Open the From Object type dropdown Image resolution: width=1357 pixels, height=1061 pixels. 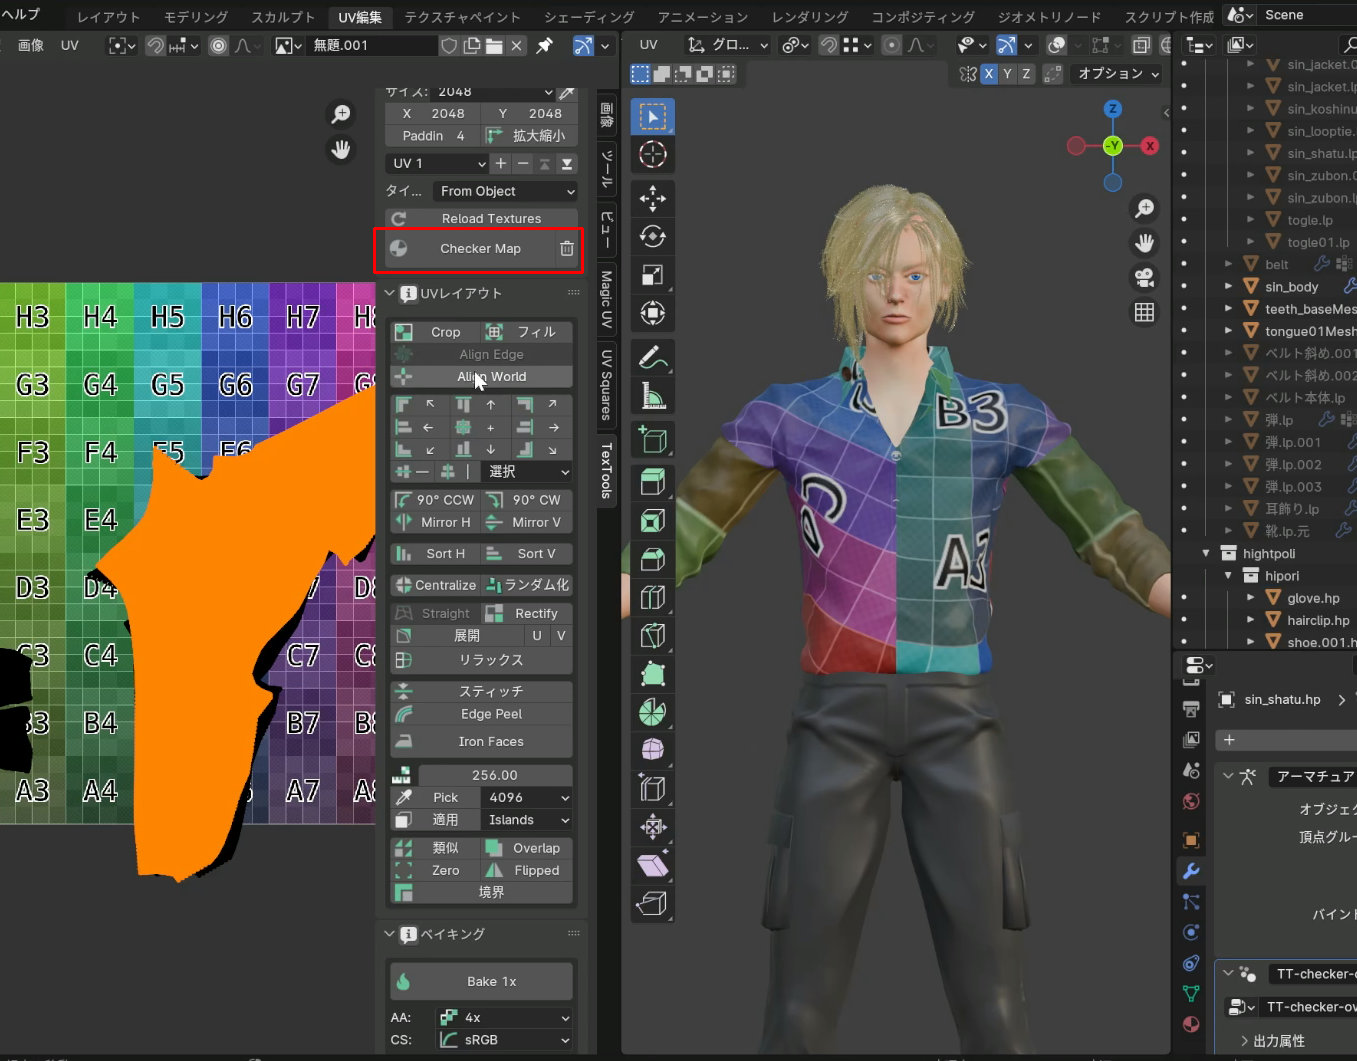[507, 191]
